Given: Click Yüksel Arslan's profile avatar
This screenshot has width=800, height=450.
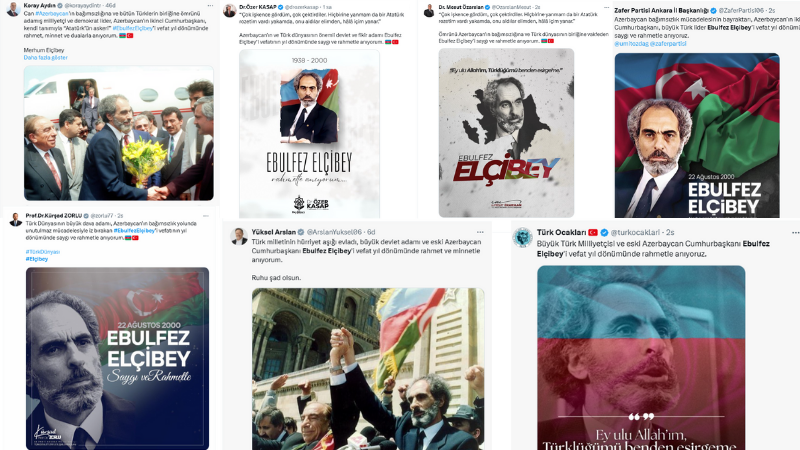Looking at the screenshot, I should click(238, 236).
